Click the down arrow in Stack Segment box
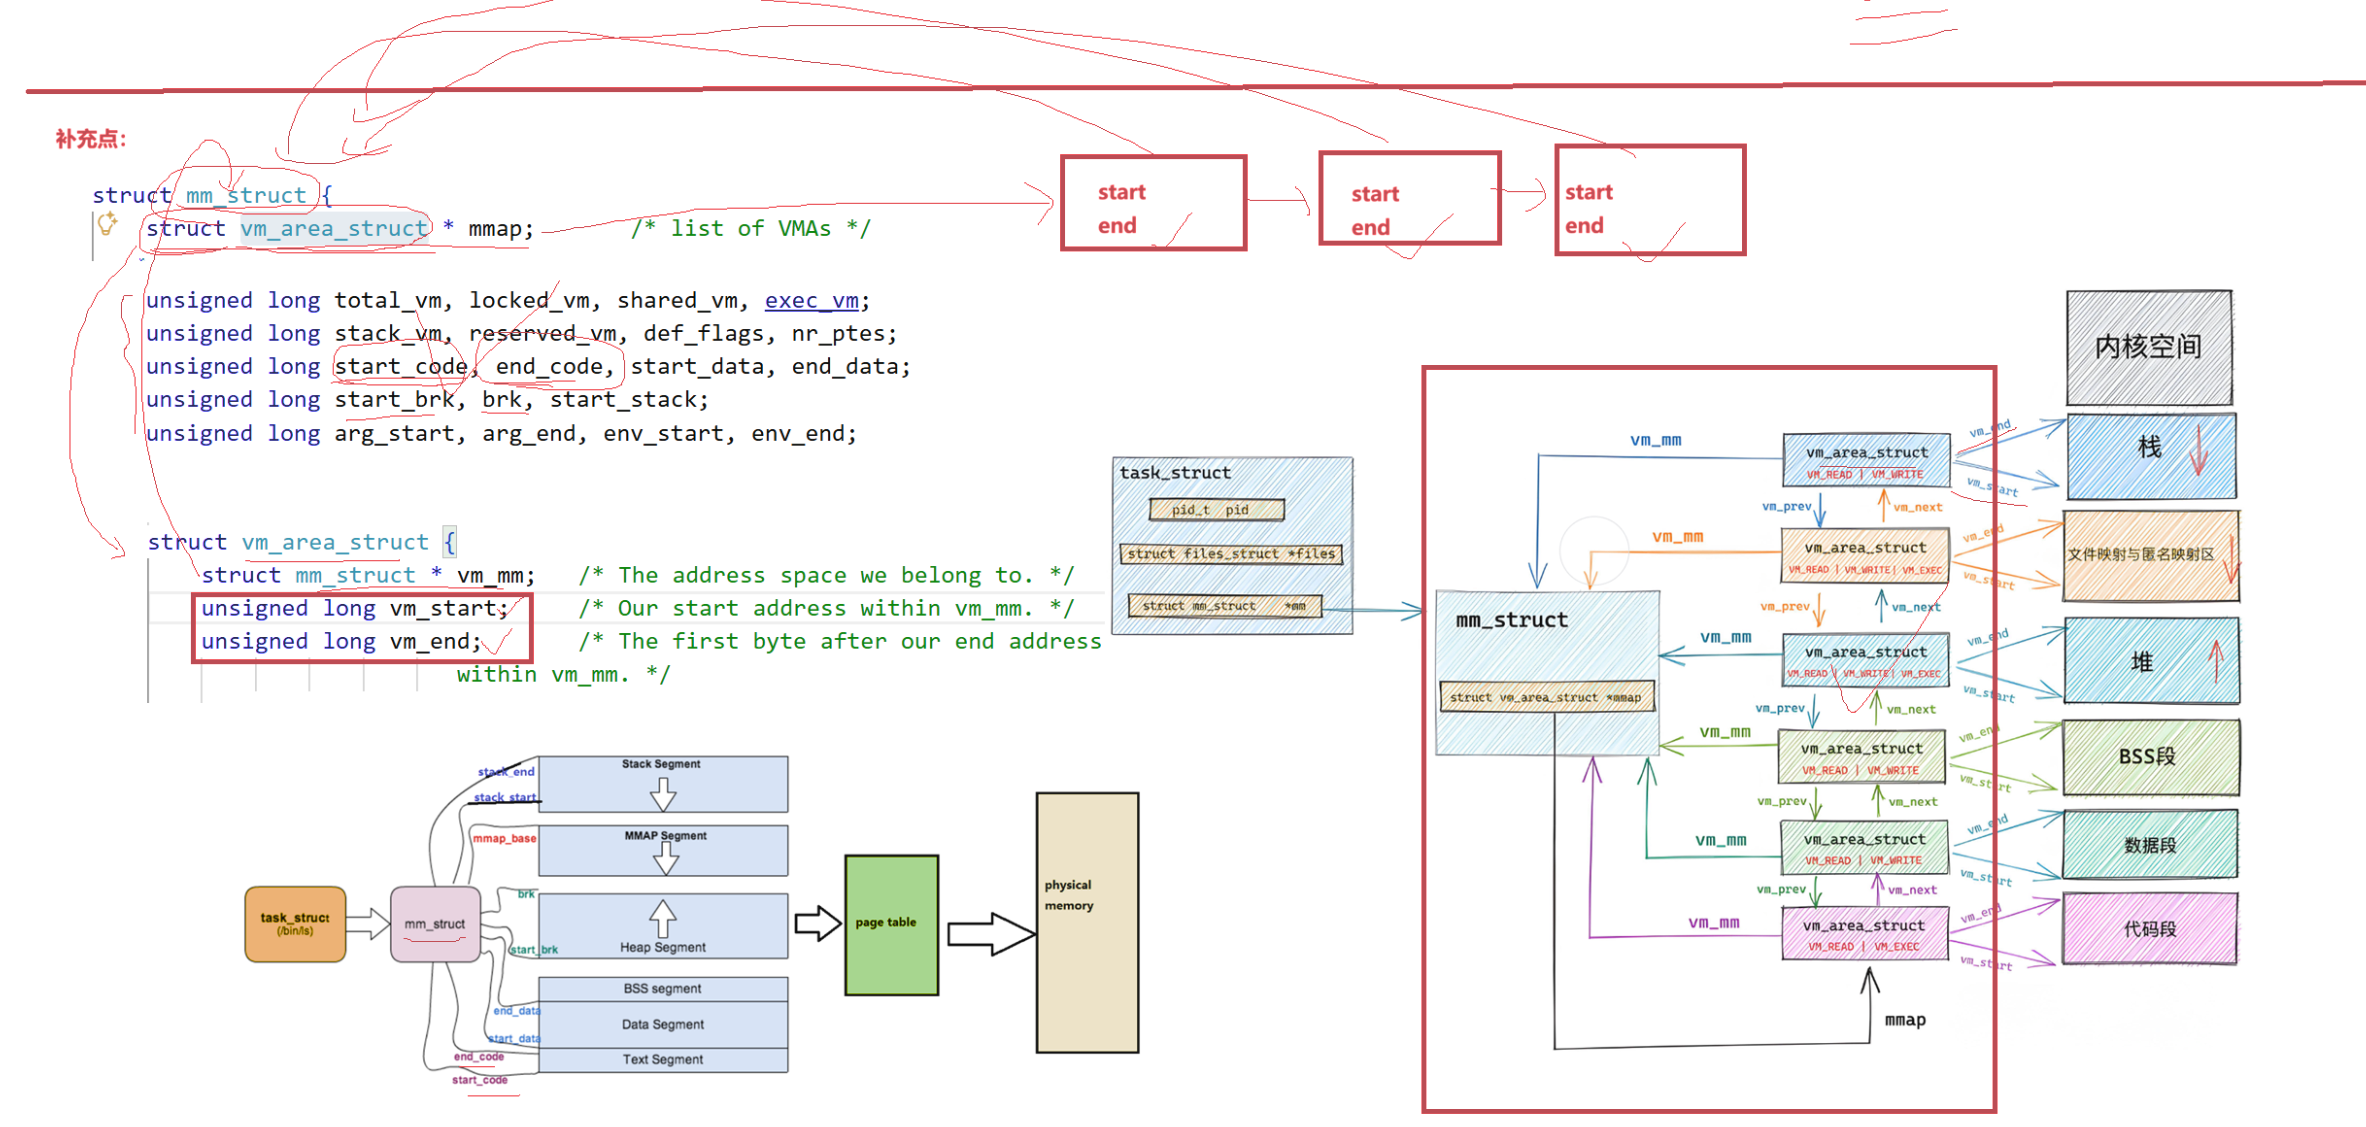 [x=663, y=794]
